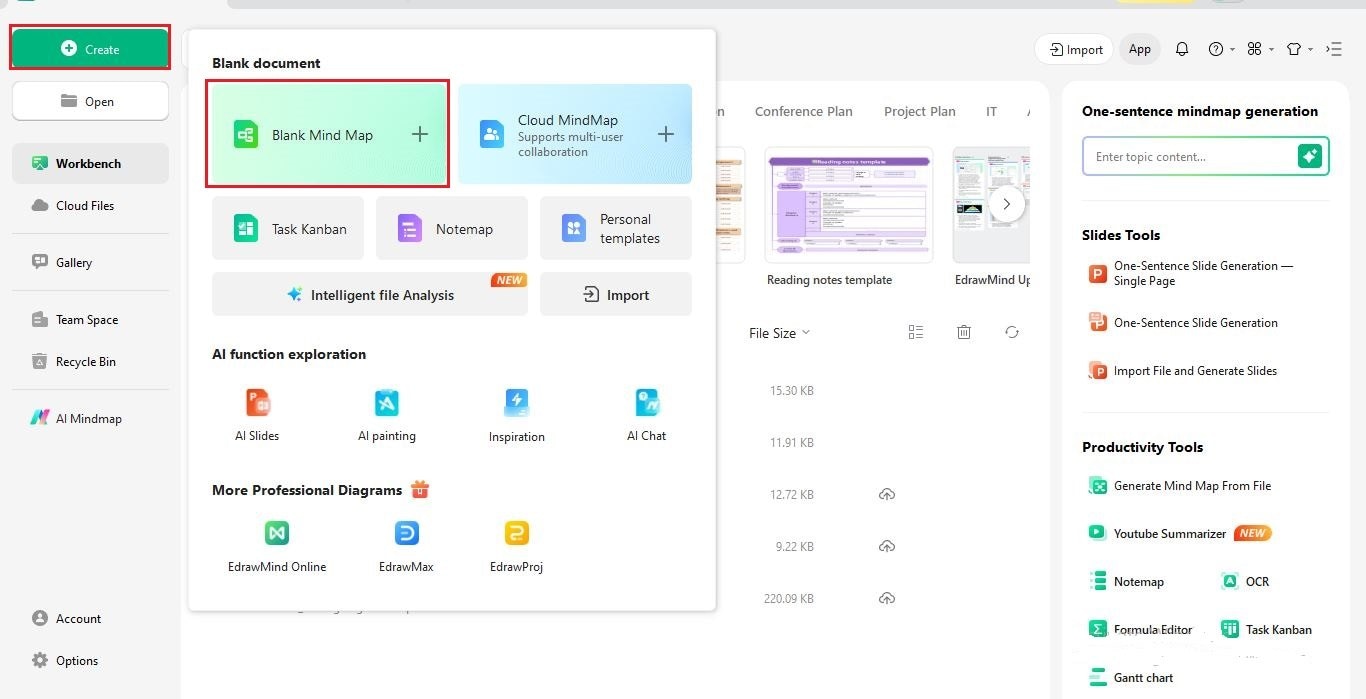This screenshot has width=1366, height=699.
Task: Click the arrow to see more templates
Action: 1007,203
